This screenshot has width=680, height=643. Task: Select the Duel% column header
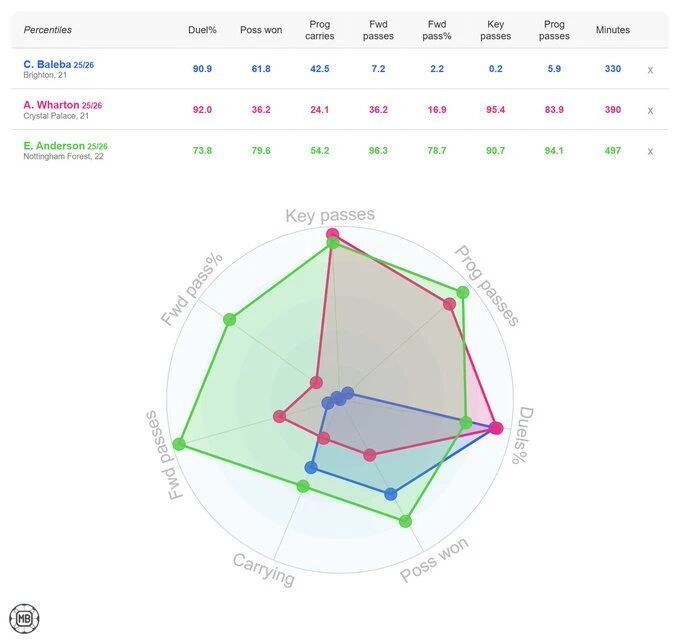[x=202, y=30]
